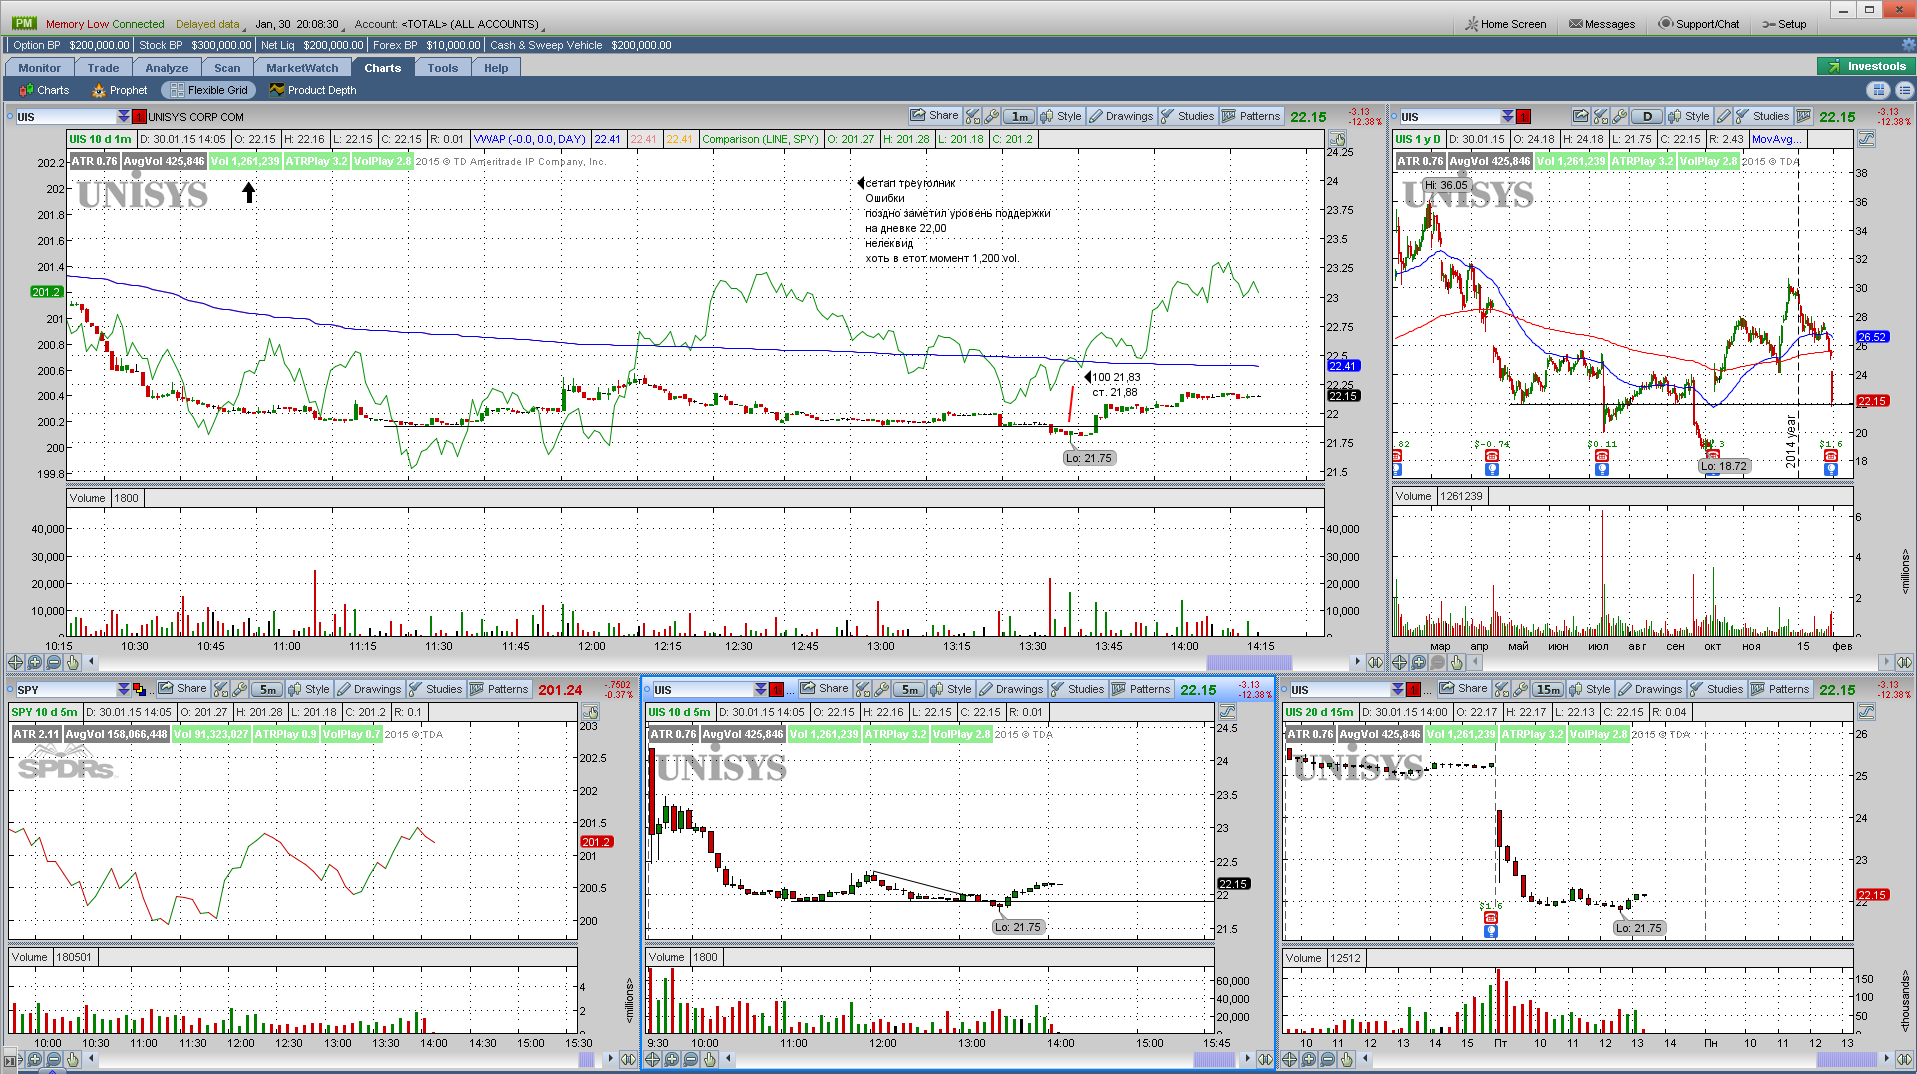Click grid layout icon near Investools
This screenshot has height=1074, width=1917.
coord(1879,90)
